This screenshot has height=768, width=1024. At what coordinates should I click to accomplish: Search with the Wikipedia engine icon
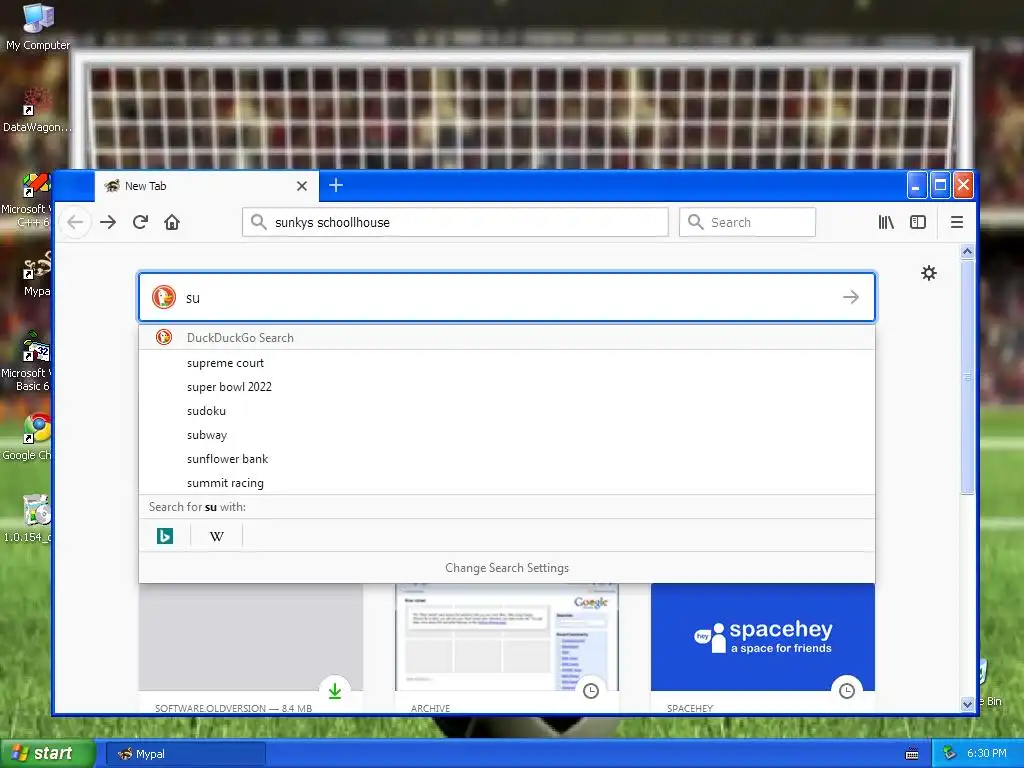coord(216,536)
